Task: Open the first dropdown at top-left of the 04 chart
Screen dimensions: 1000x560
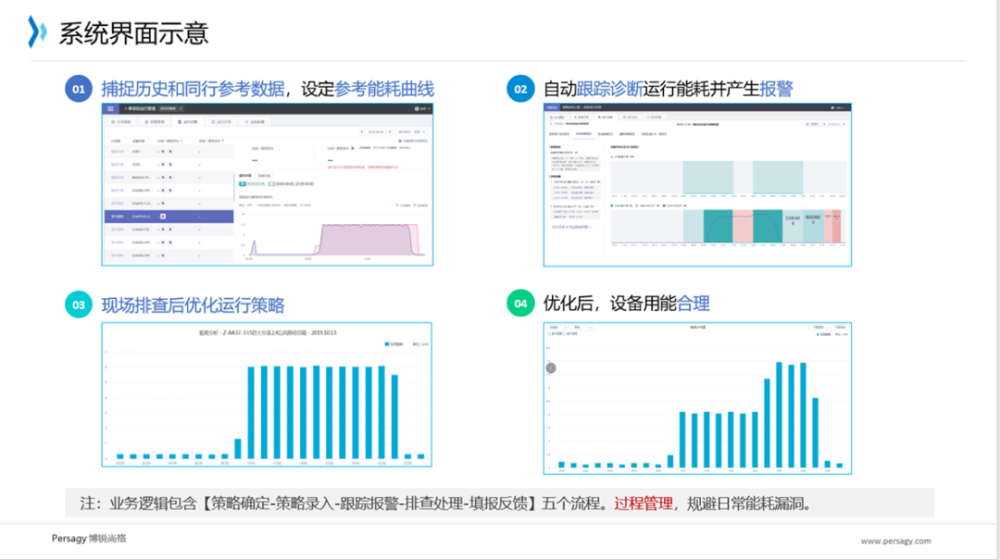Action: (x=557, y=327)
